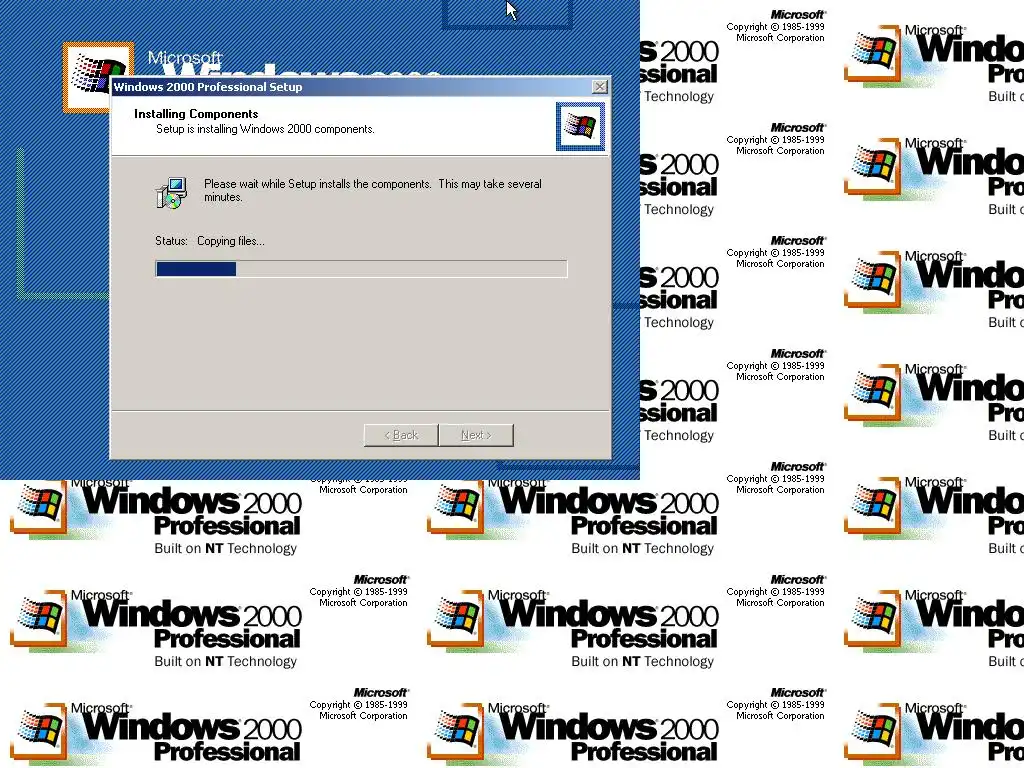Click the Windows flag icon in dialog header

tap(580, 126)
